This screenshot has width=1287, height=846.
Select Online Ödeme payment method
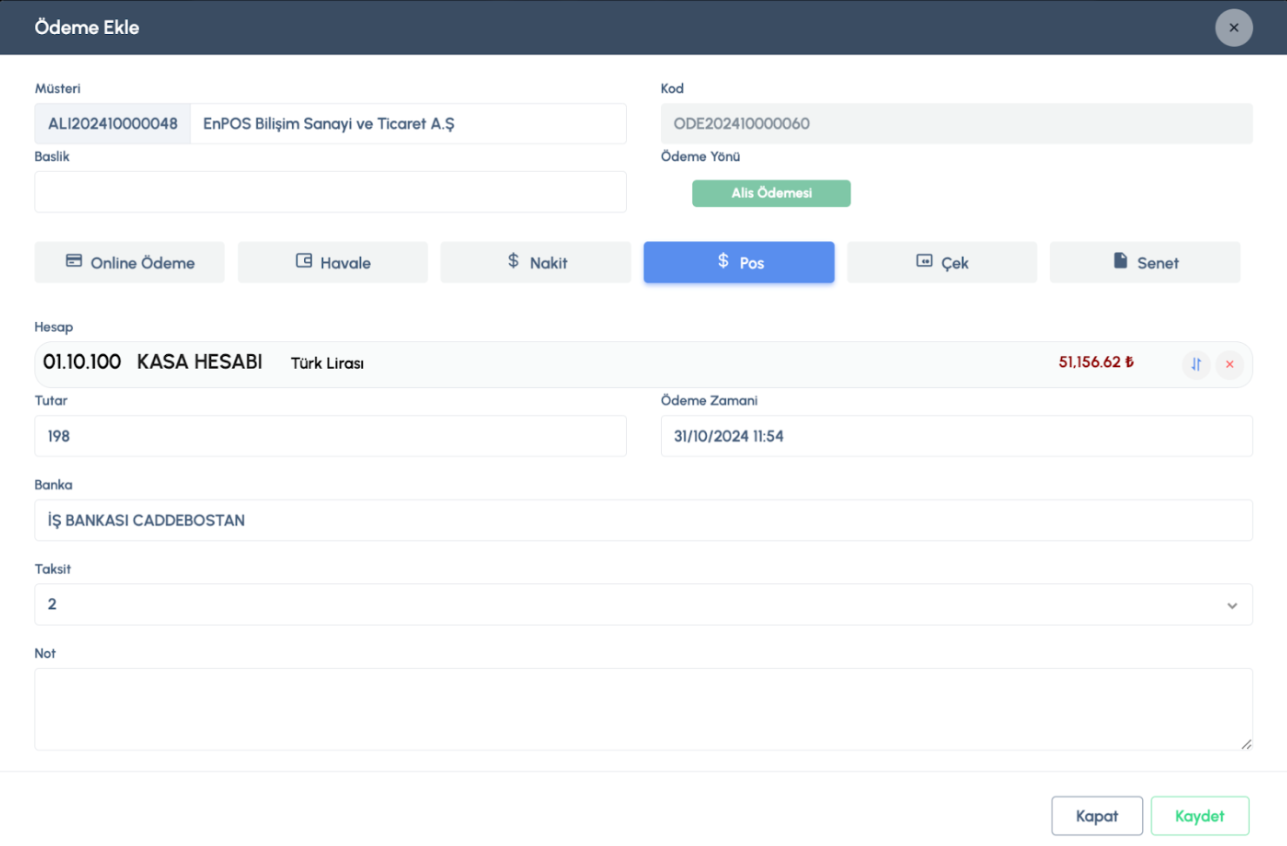(x=130, y=263)
